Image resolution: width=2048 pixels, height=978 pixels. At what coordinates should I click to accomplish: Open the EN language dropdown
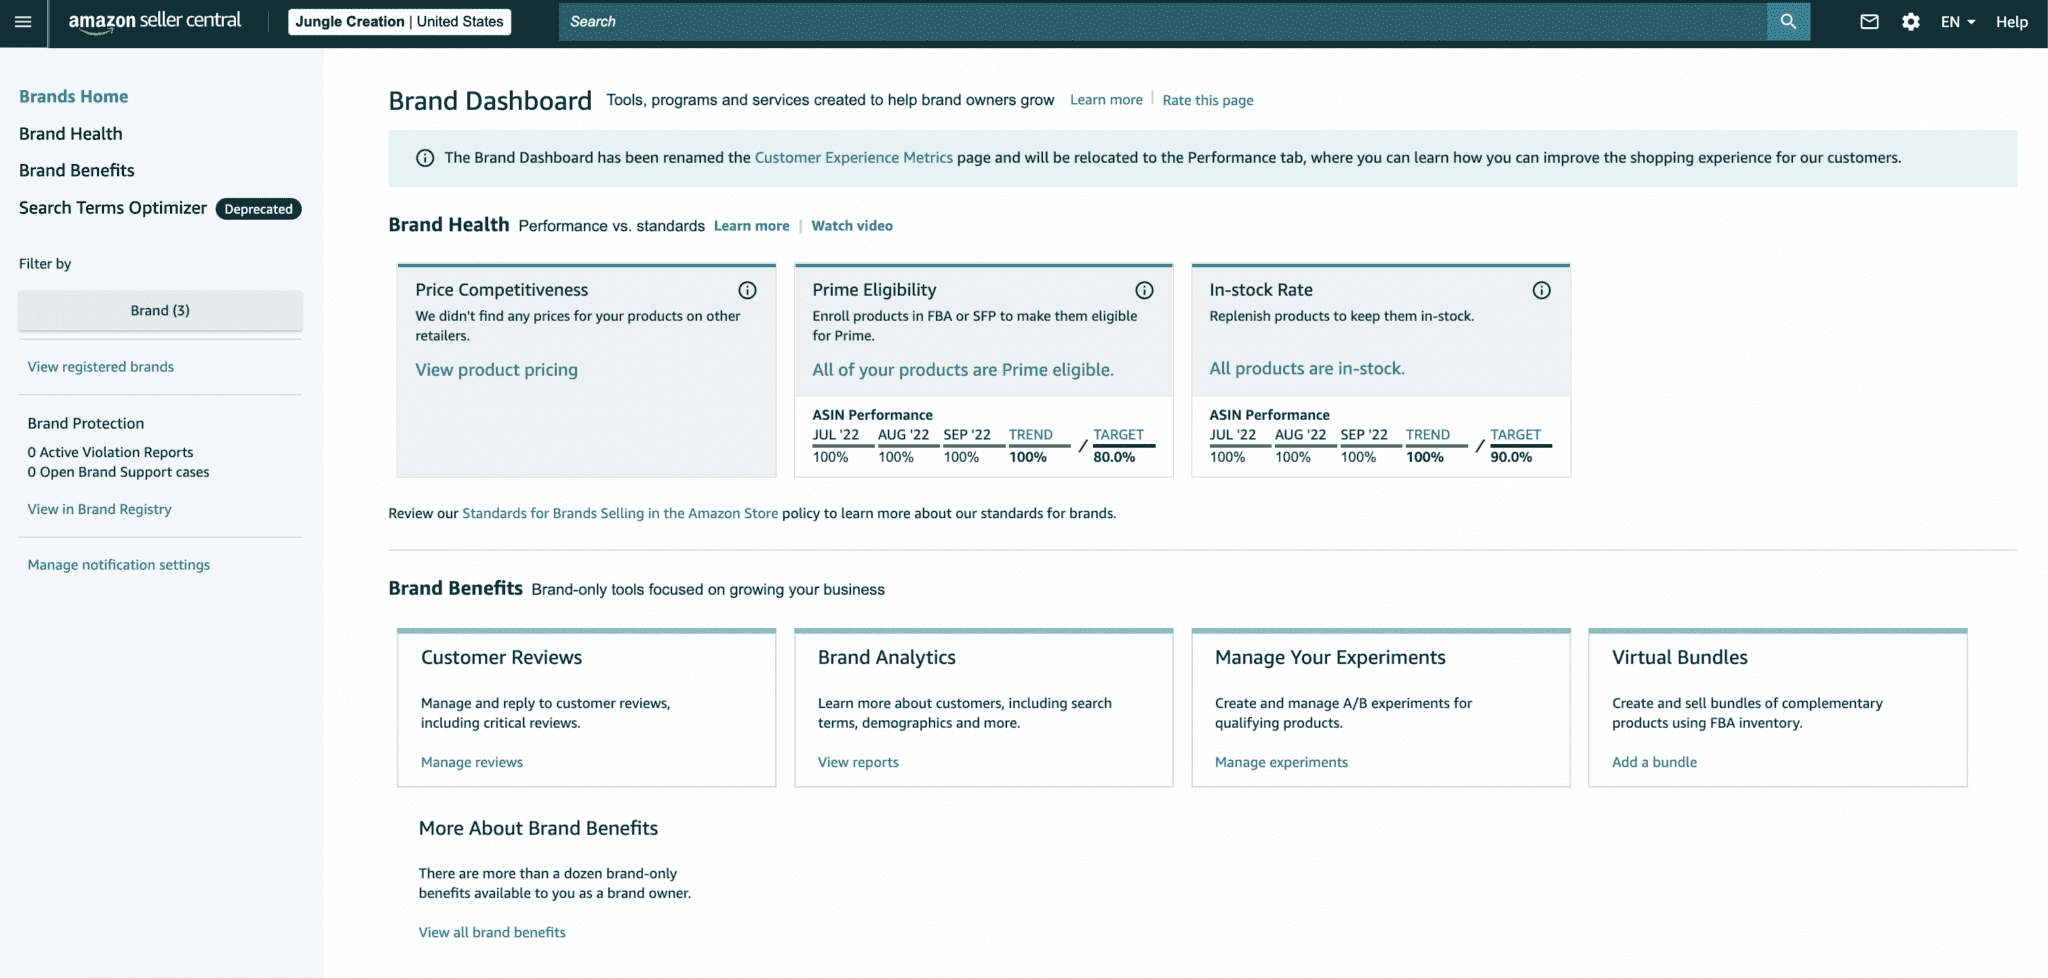(x=1956, y=21)
